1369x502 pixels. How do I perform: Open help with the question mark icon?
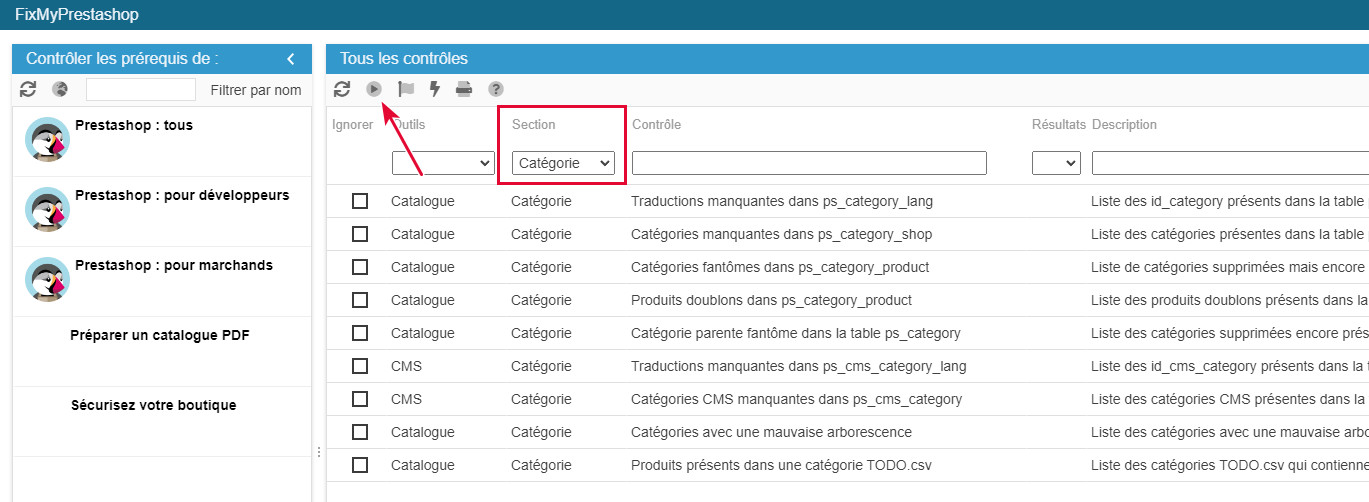click(495, 89)
